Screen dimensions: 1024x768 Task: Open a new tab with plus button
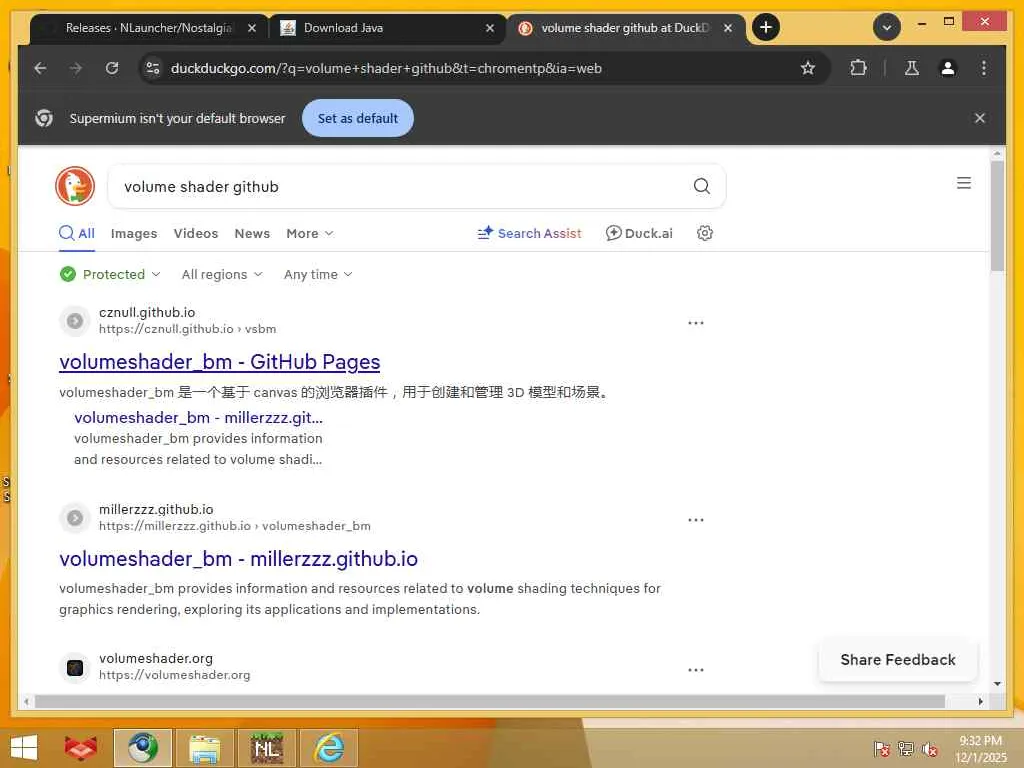(766, 27)
